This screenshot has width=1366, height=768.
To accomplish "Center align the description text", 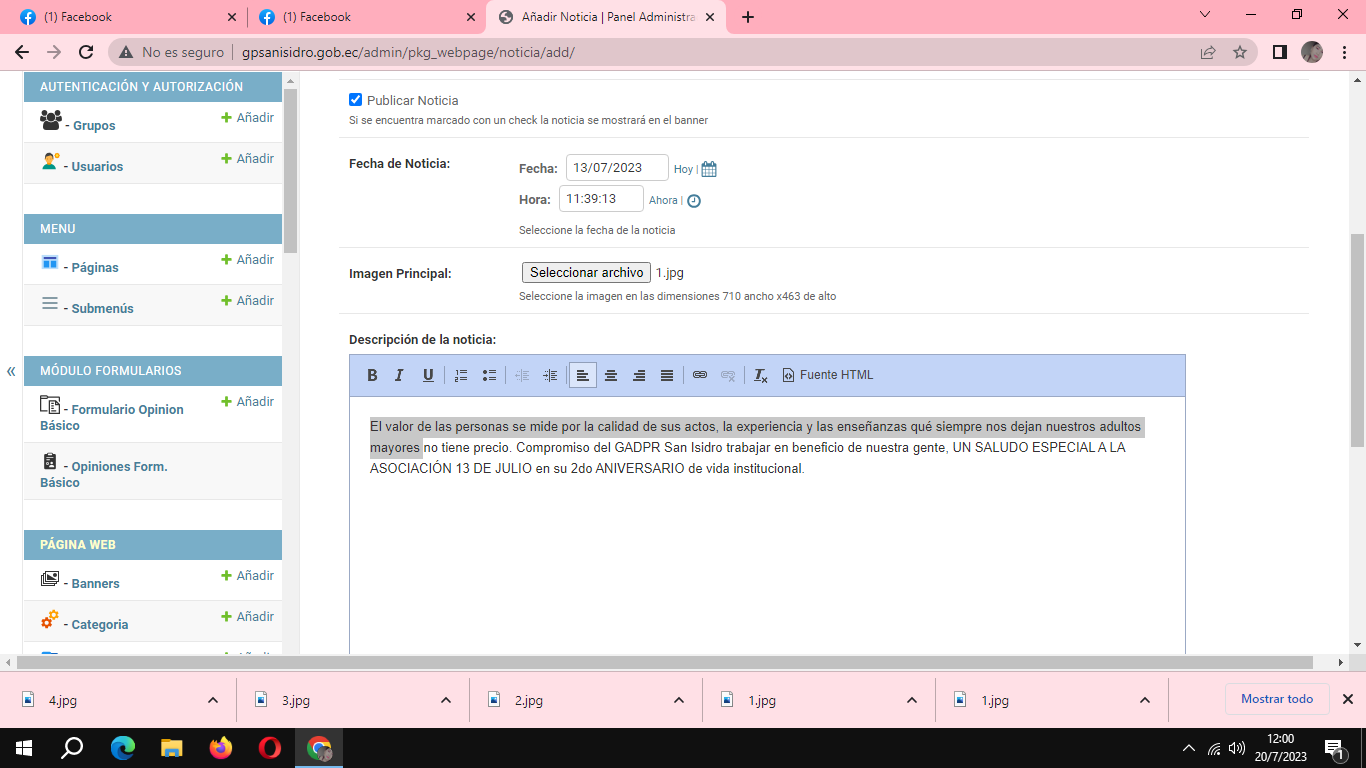I will pos(611,376).
